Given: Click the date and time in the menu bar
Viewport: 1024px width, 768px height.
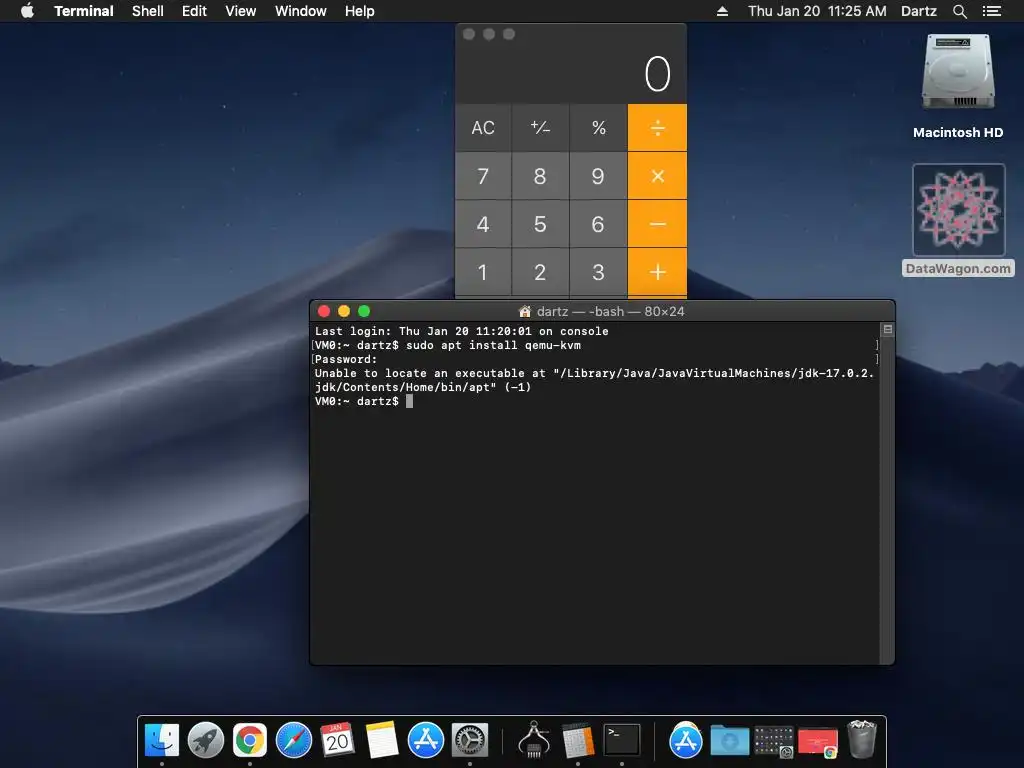Looking at the screenshot, I should [x=817, y=11].
